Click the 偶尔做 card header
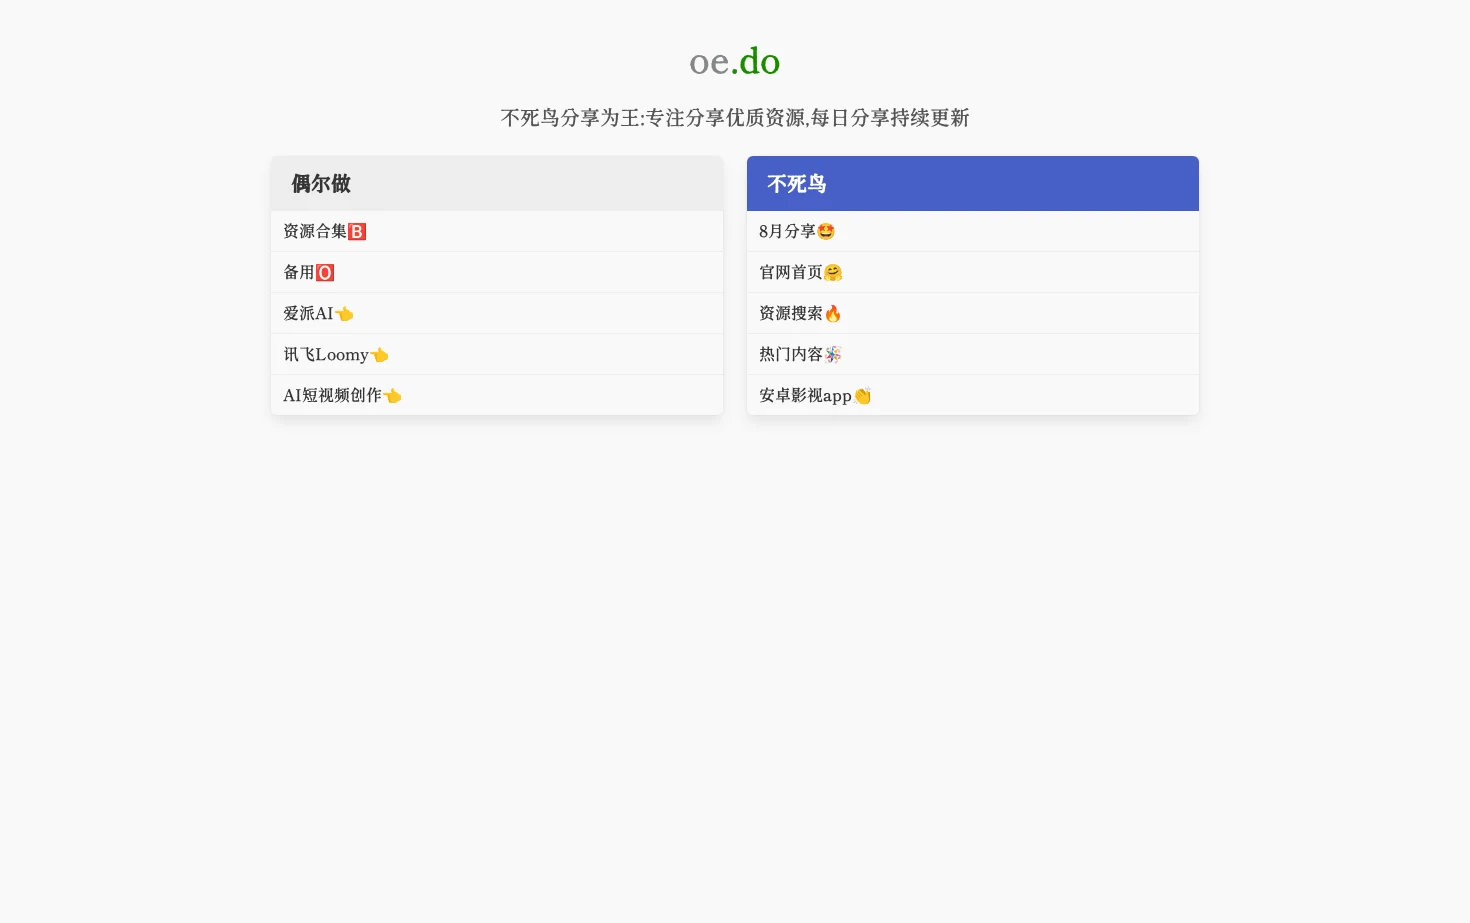The width and height of the screenshot is (1470, 923). pyautogui.click(x=497, y=183)
